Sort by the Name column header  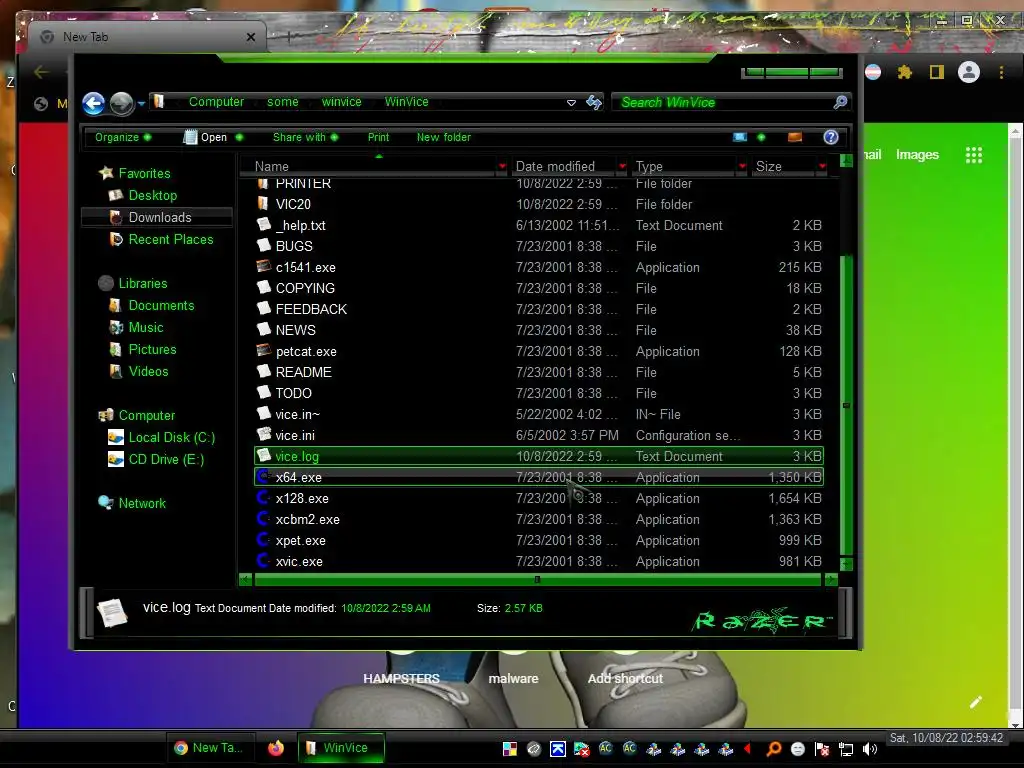pyautogui.click(x=271, y=167)
